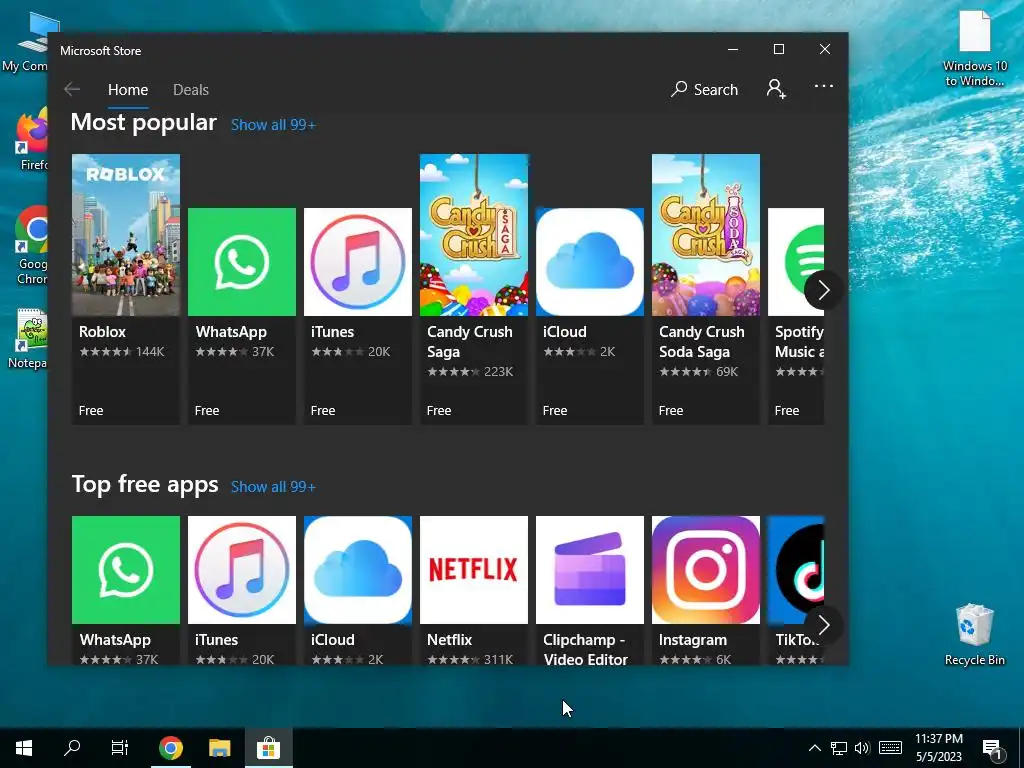1024x768 pixels.
Task: Show hidden system tray icons
Action: coord(814,748)
